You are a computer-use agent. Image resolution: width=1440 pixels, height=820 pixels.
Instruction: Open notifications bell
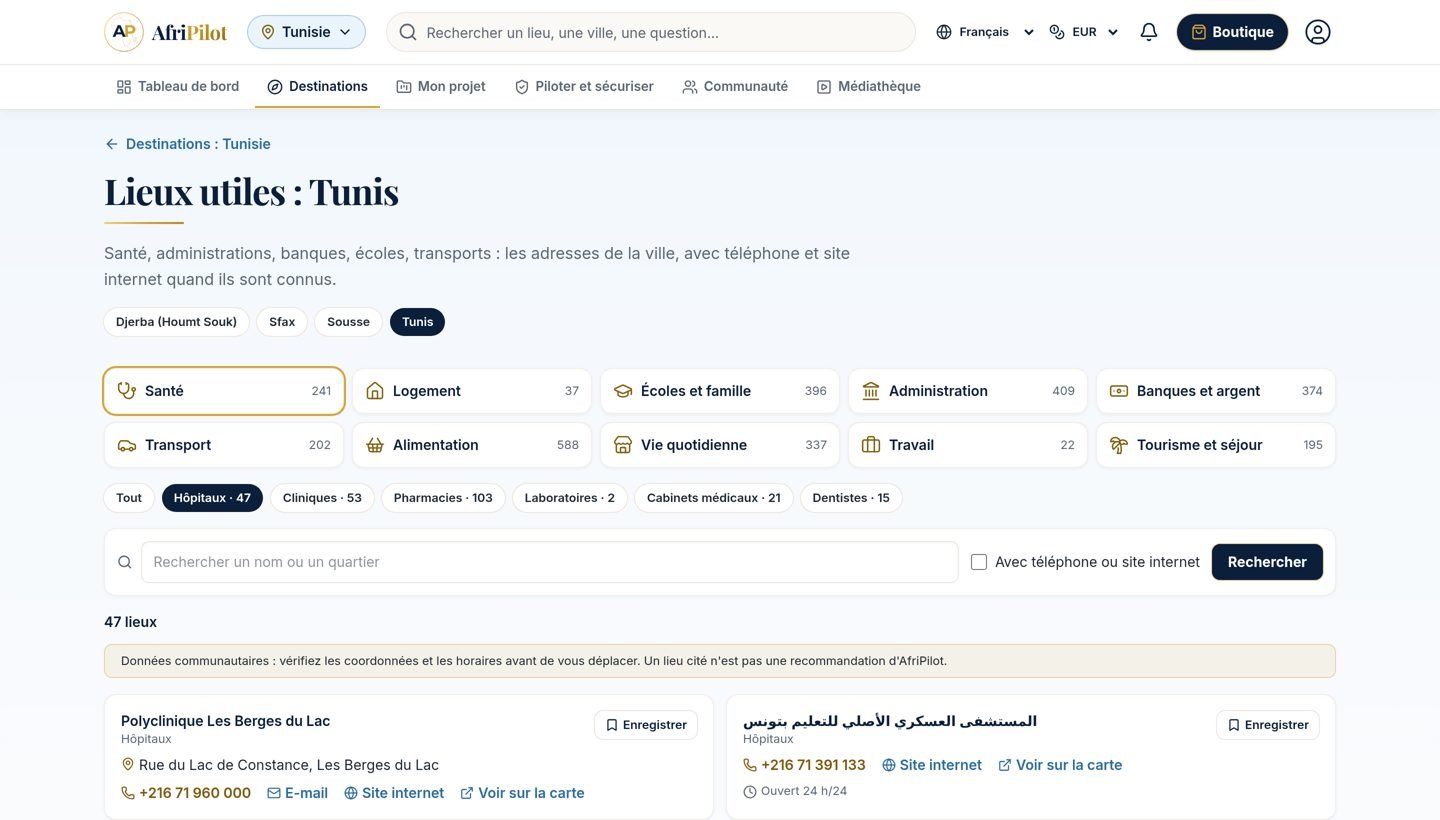tap(1149, 32)
